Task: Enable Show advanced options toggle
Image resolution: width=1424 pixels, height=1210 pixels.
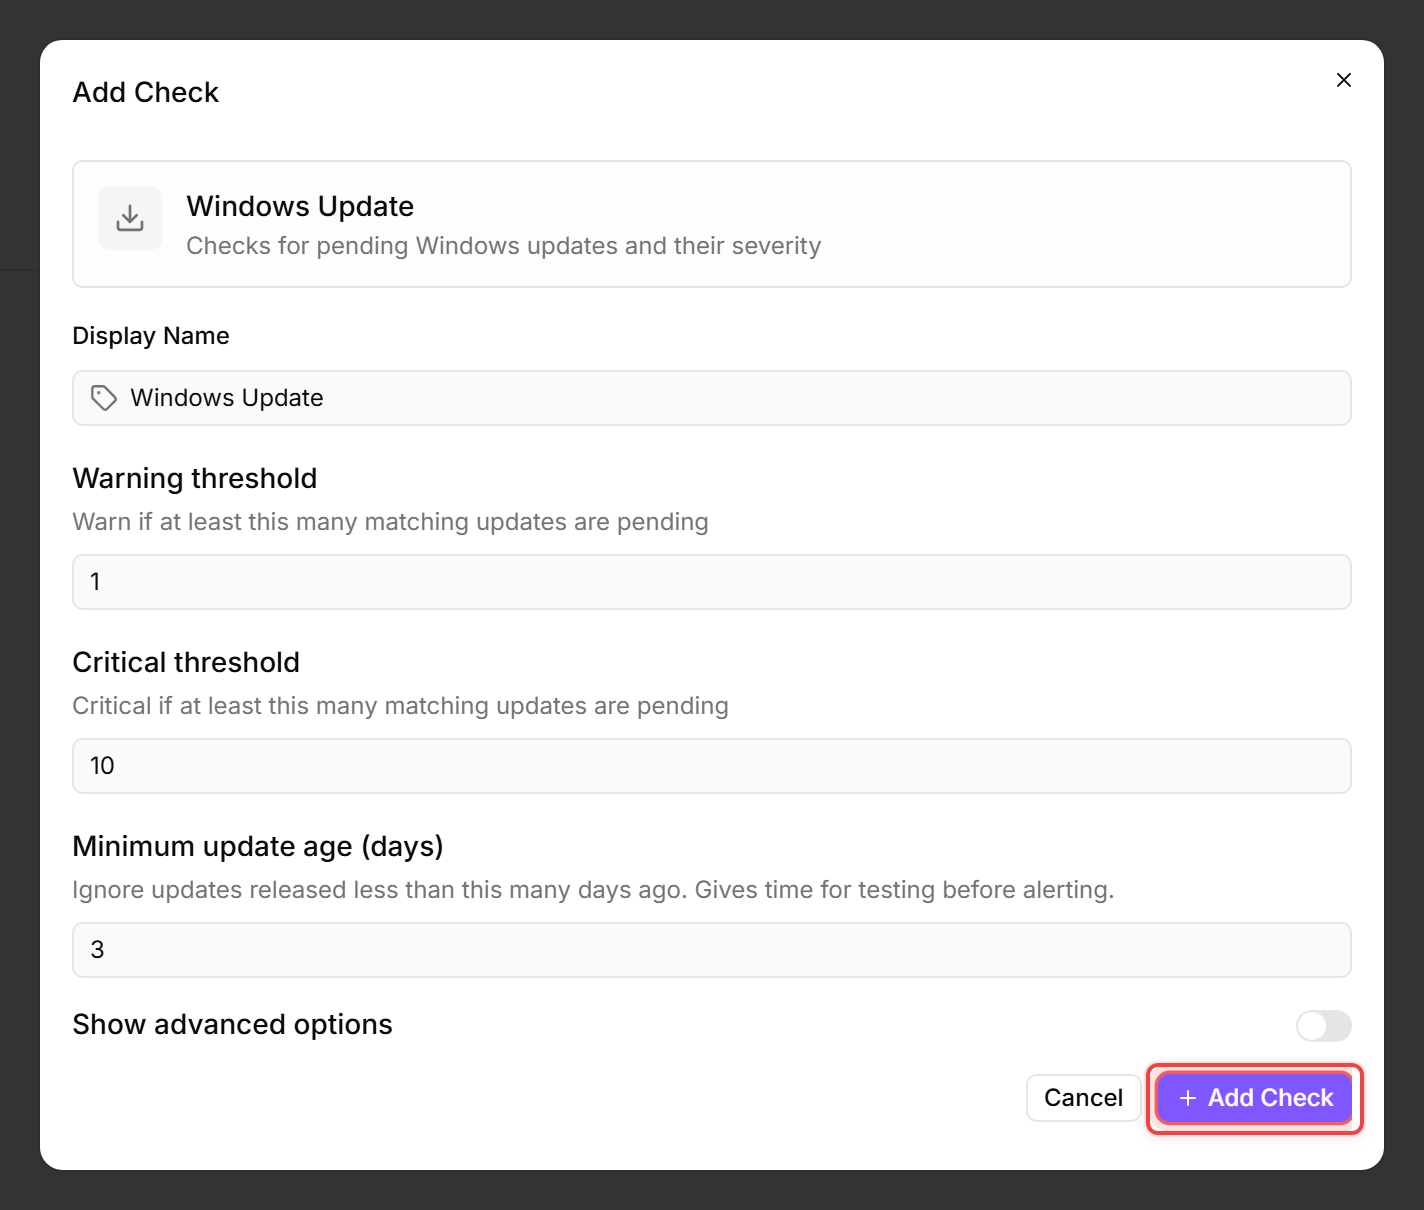Action: (1324, 1025)
